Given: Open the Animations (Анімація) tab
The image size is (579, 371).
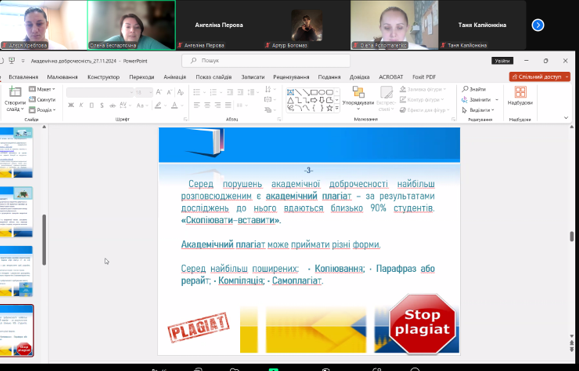Looking at the screenshot, I should pos(175,77).
